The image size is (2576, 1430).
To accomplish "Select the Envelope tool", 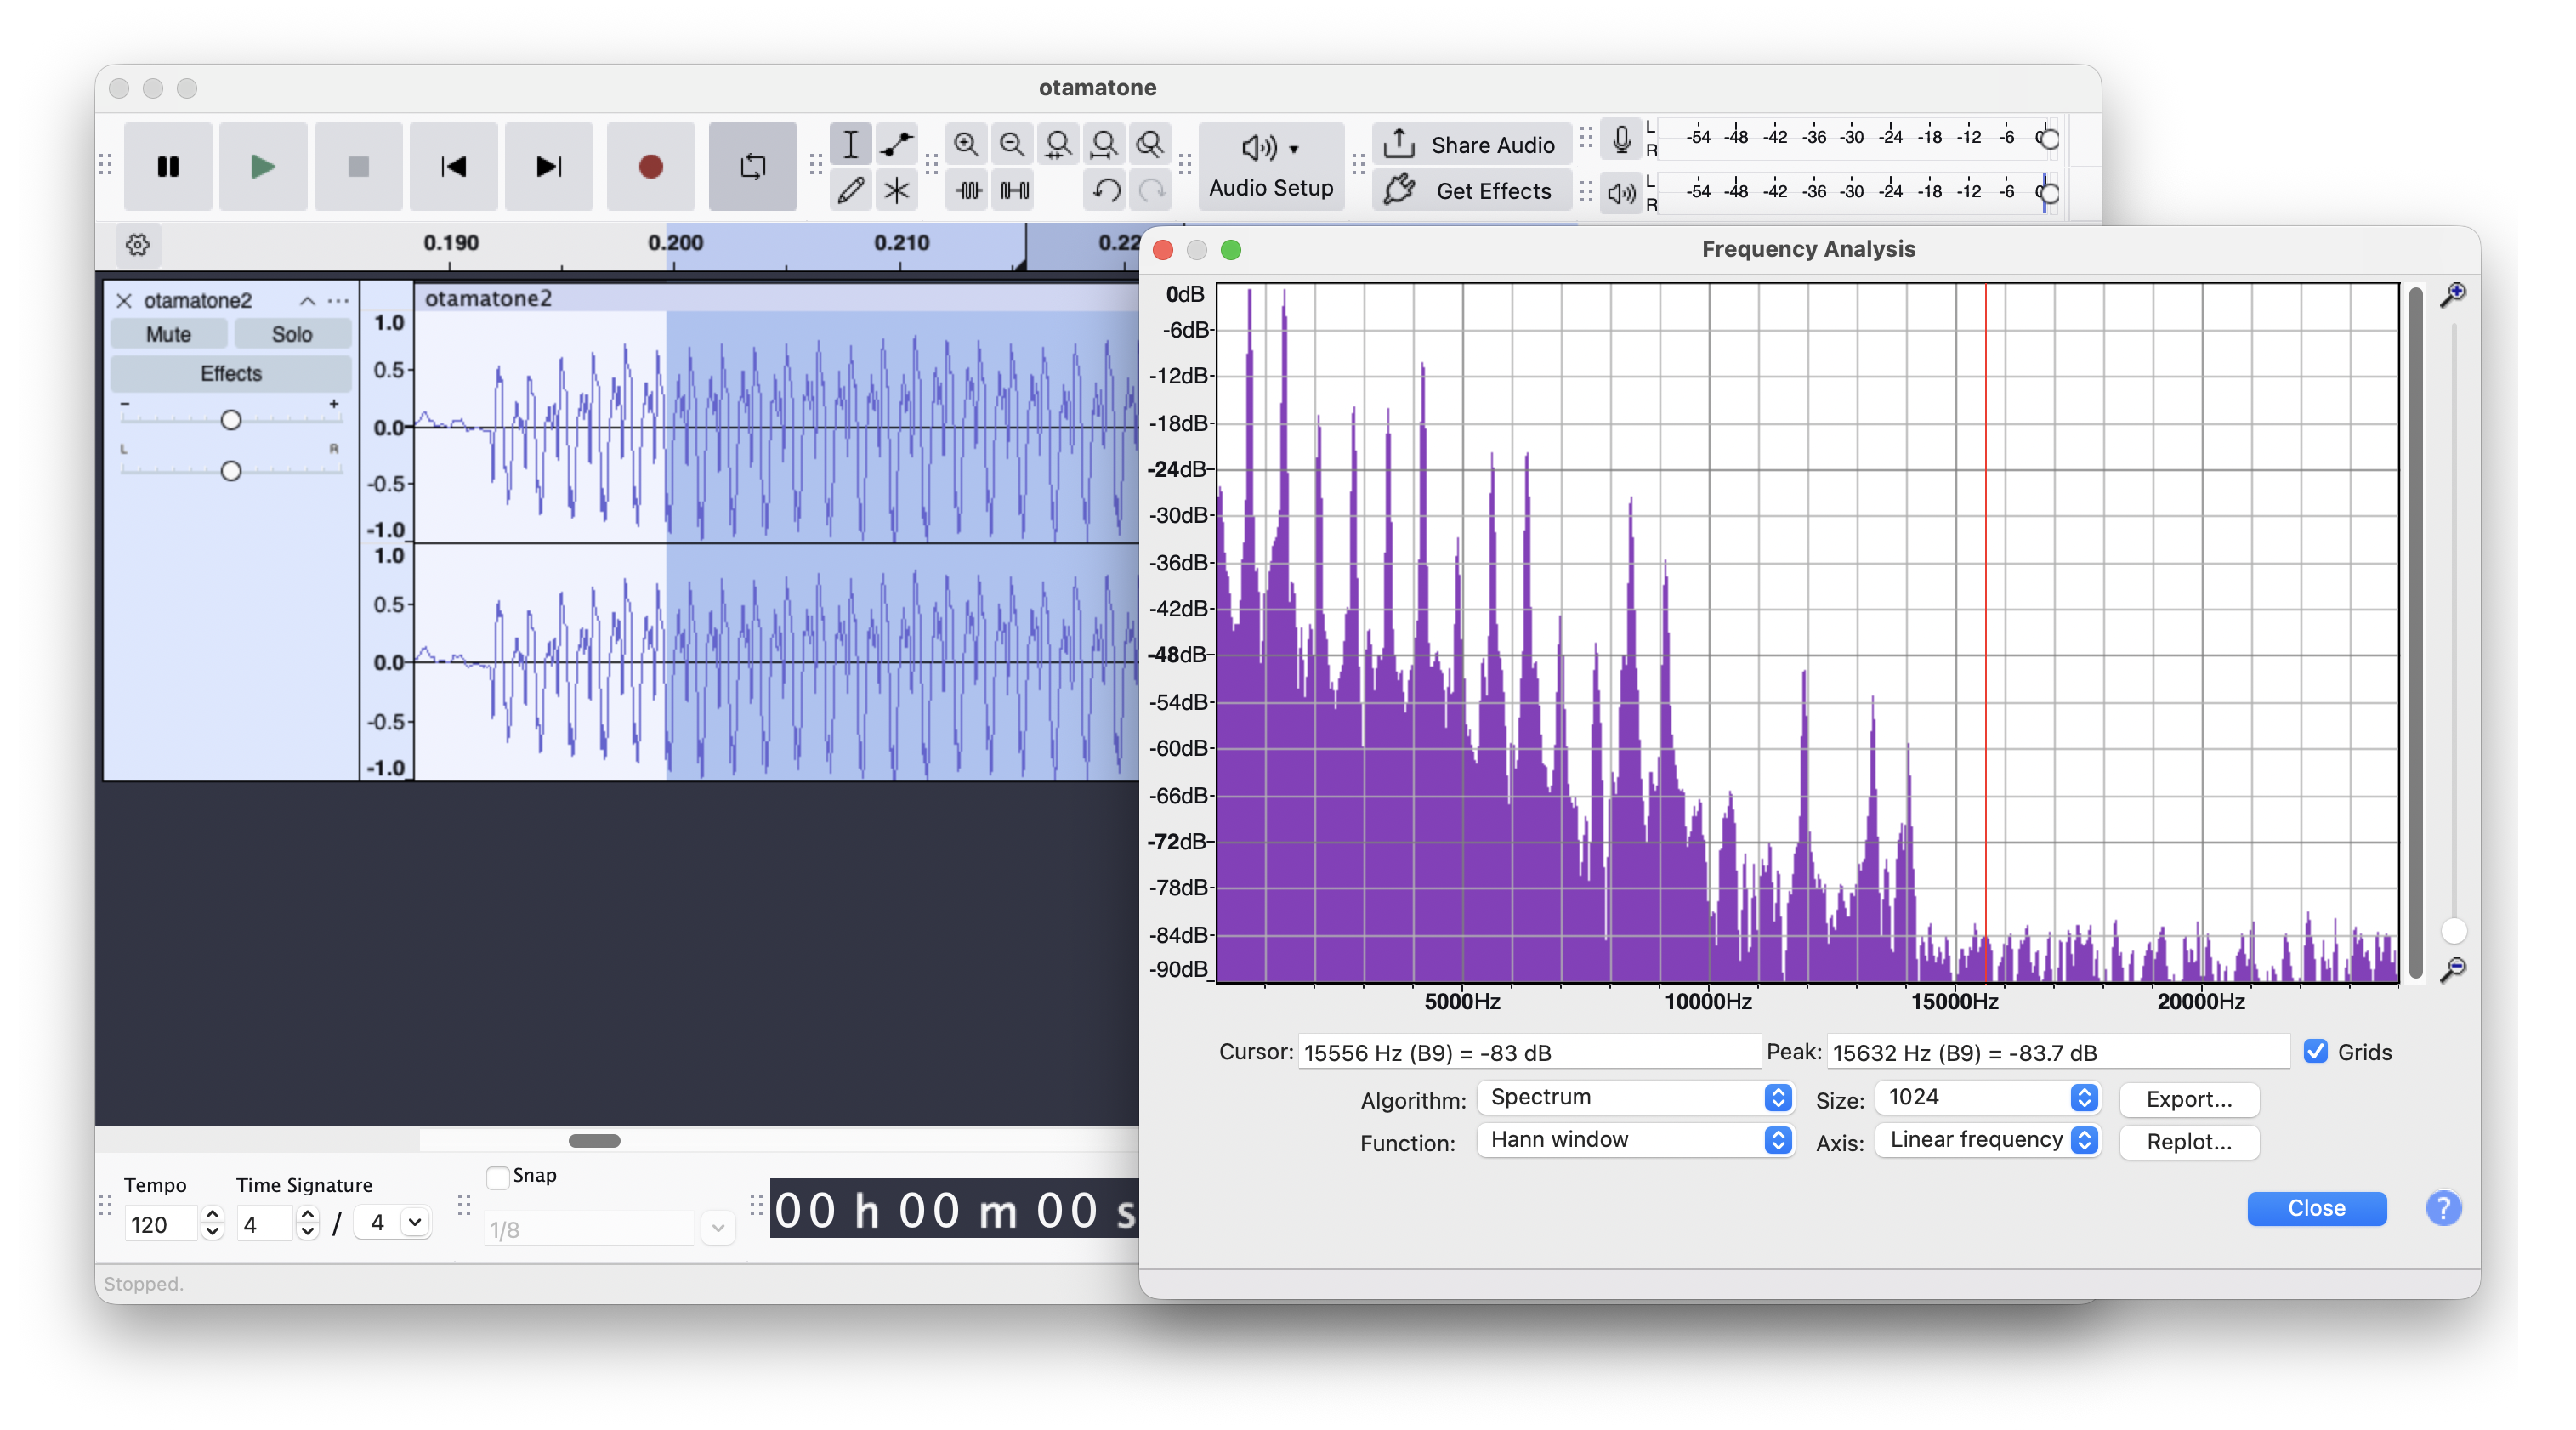I will 896,145.
